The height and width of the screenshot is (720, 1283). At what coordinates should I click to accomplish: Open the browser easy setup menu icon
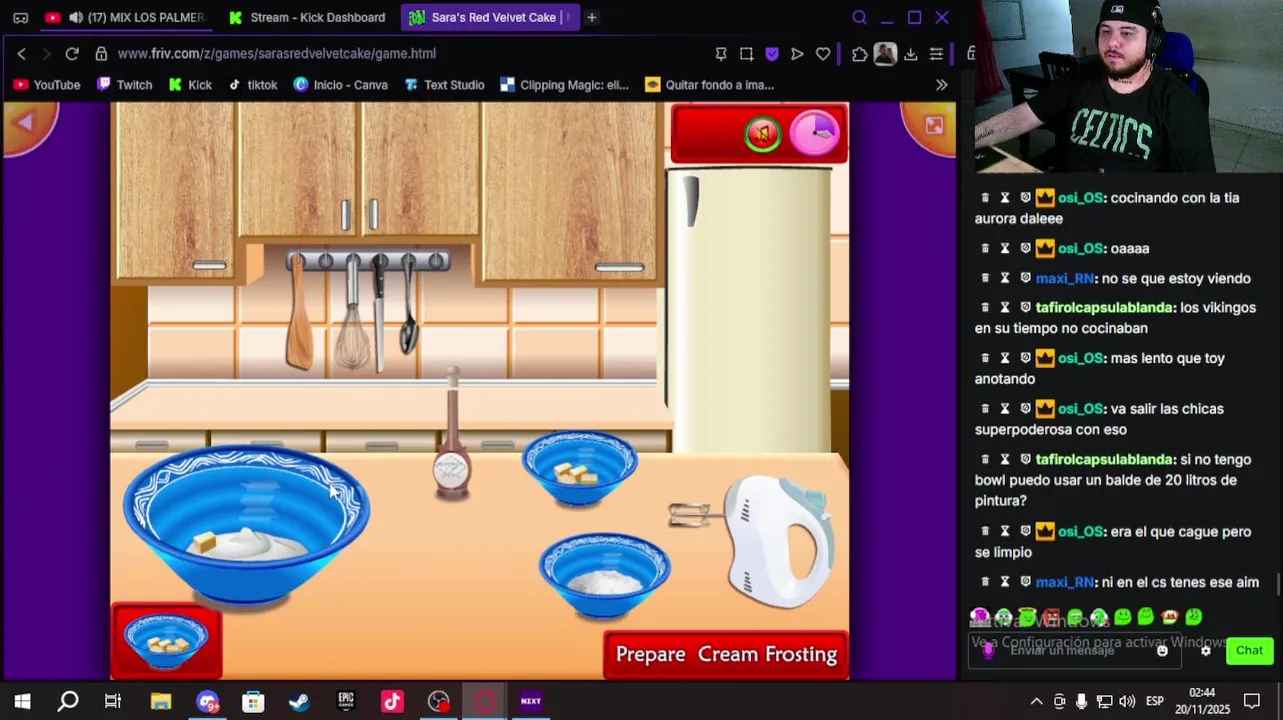[936, 54]
